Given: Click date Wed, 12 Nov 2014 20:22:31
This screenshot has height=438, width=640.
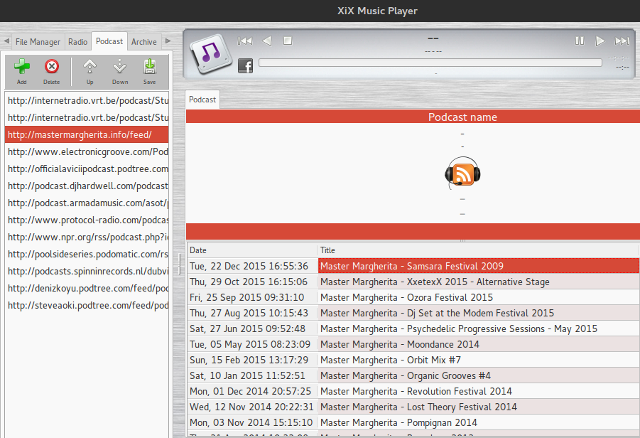Looking at the screenshot, I should click(251, 407).
